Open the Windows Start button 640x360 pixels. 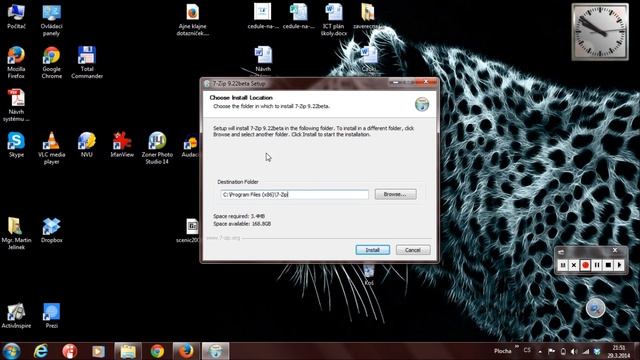[11, 351]
